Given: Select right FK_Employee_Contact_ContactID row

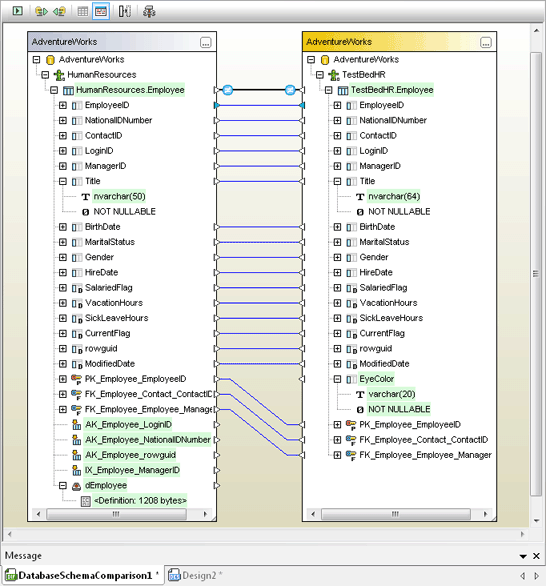Looking at the screenshot, I should click(423, 440).
